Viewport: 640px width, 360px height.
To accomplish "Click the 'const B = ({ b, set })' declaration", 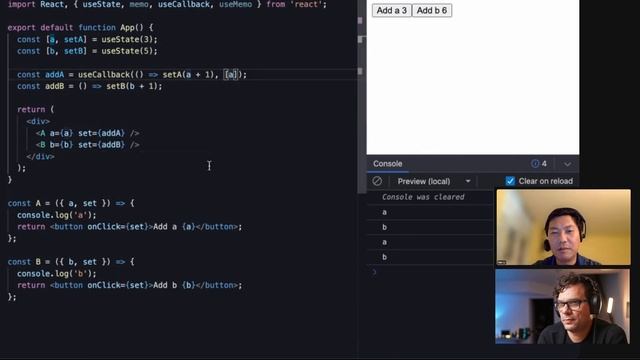I will pos(71,262).
